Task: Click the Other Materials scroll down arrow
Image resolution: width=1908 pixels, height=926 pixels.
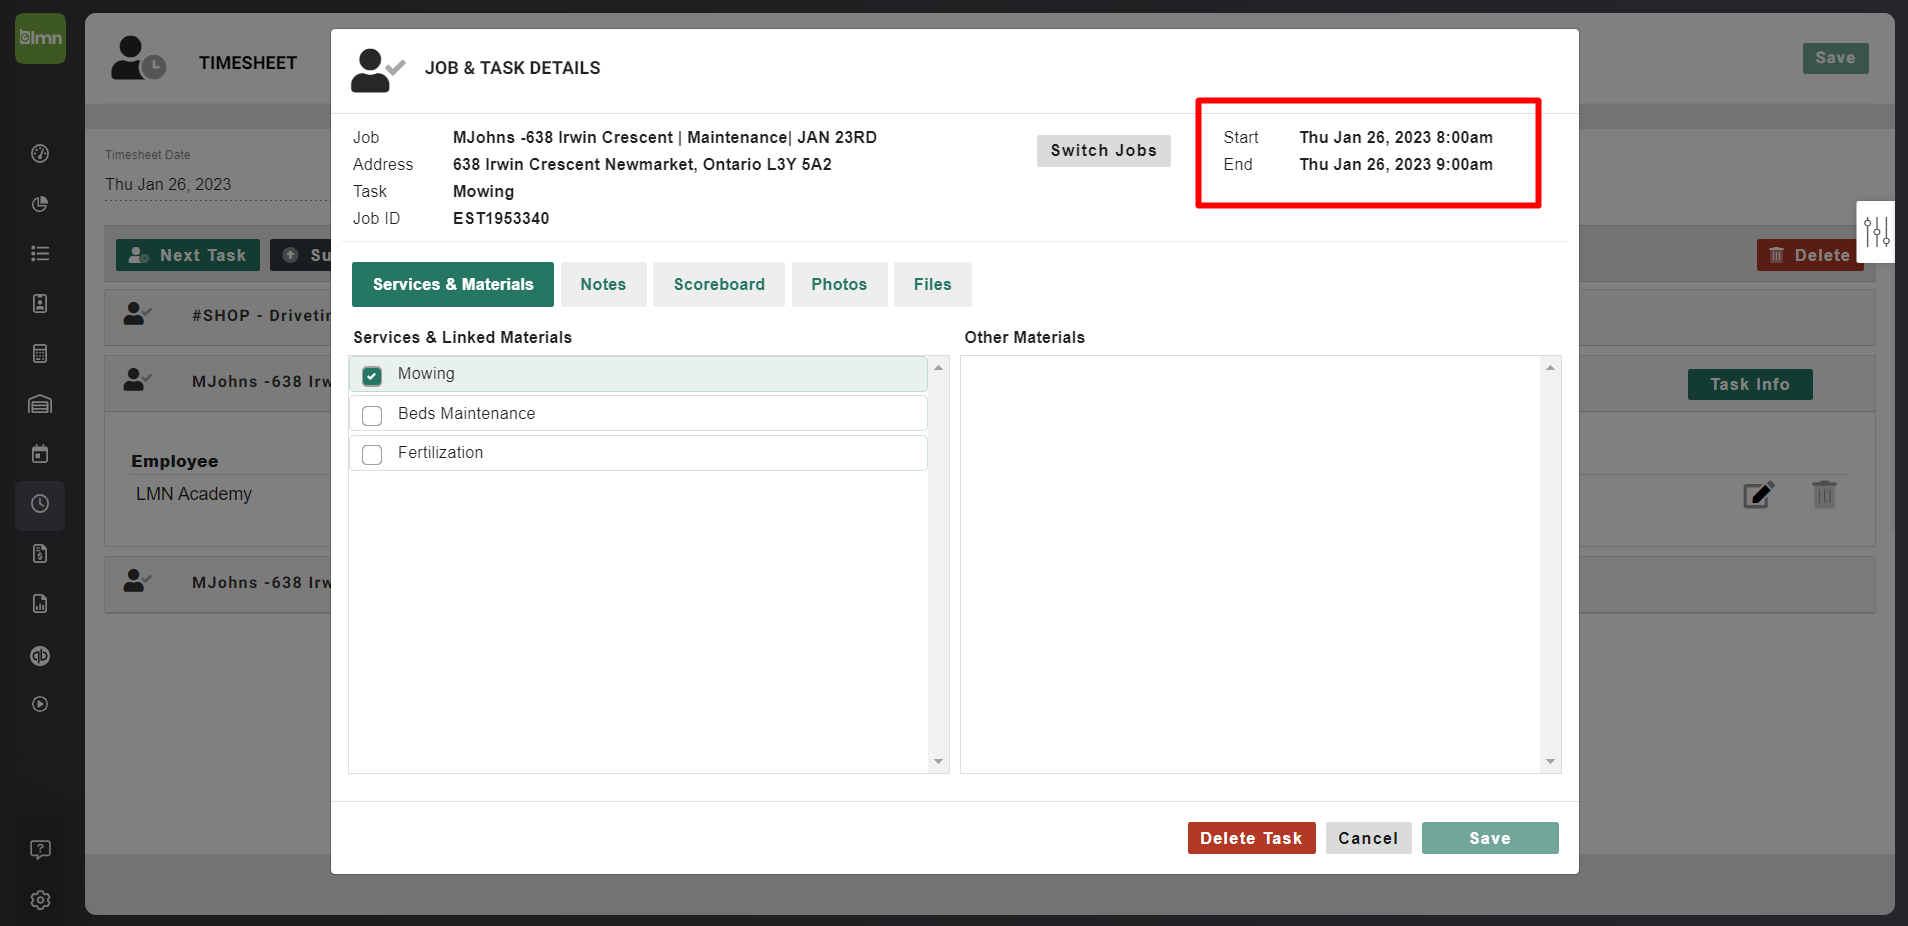Action: pyautogui.click(x=1550, y=762)
